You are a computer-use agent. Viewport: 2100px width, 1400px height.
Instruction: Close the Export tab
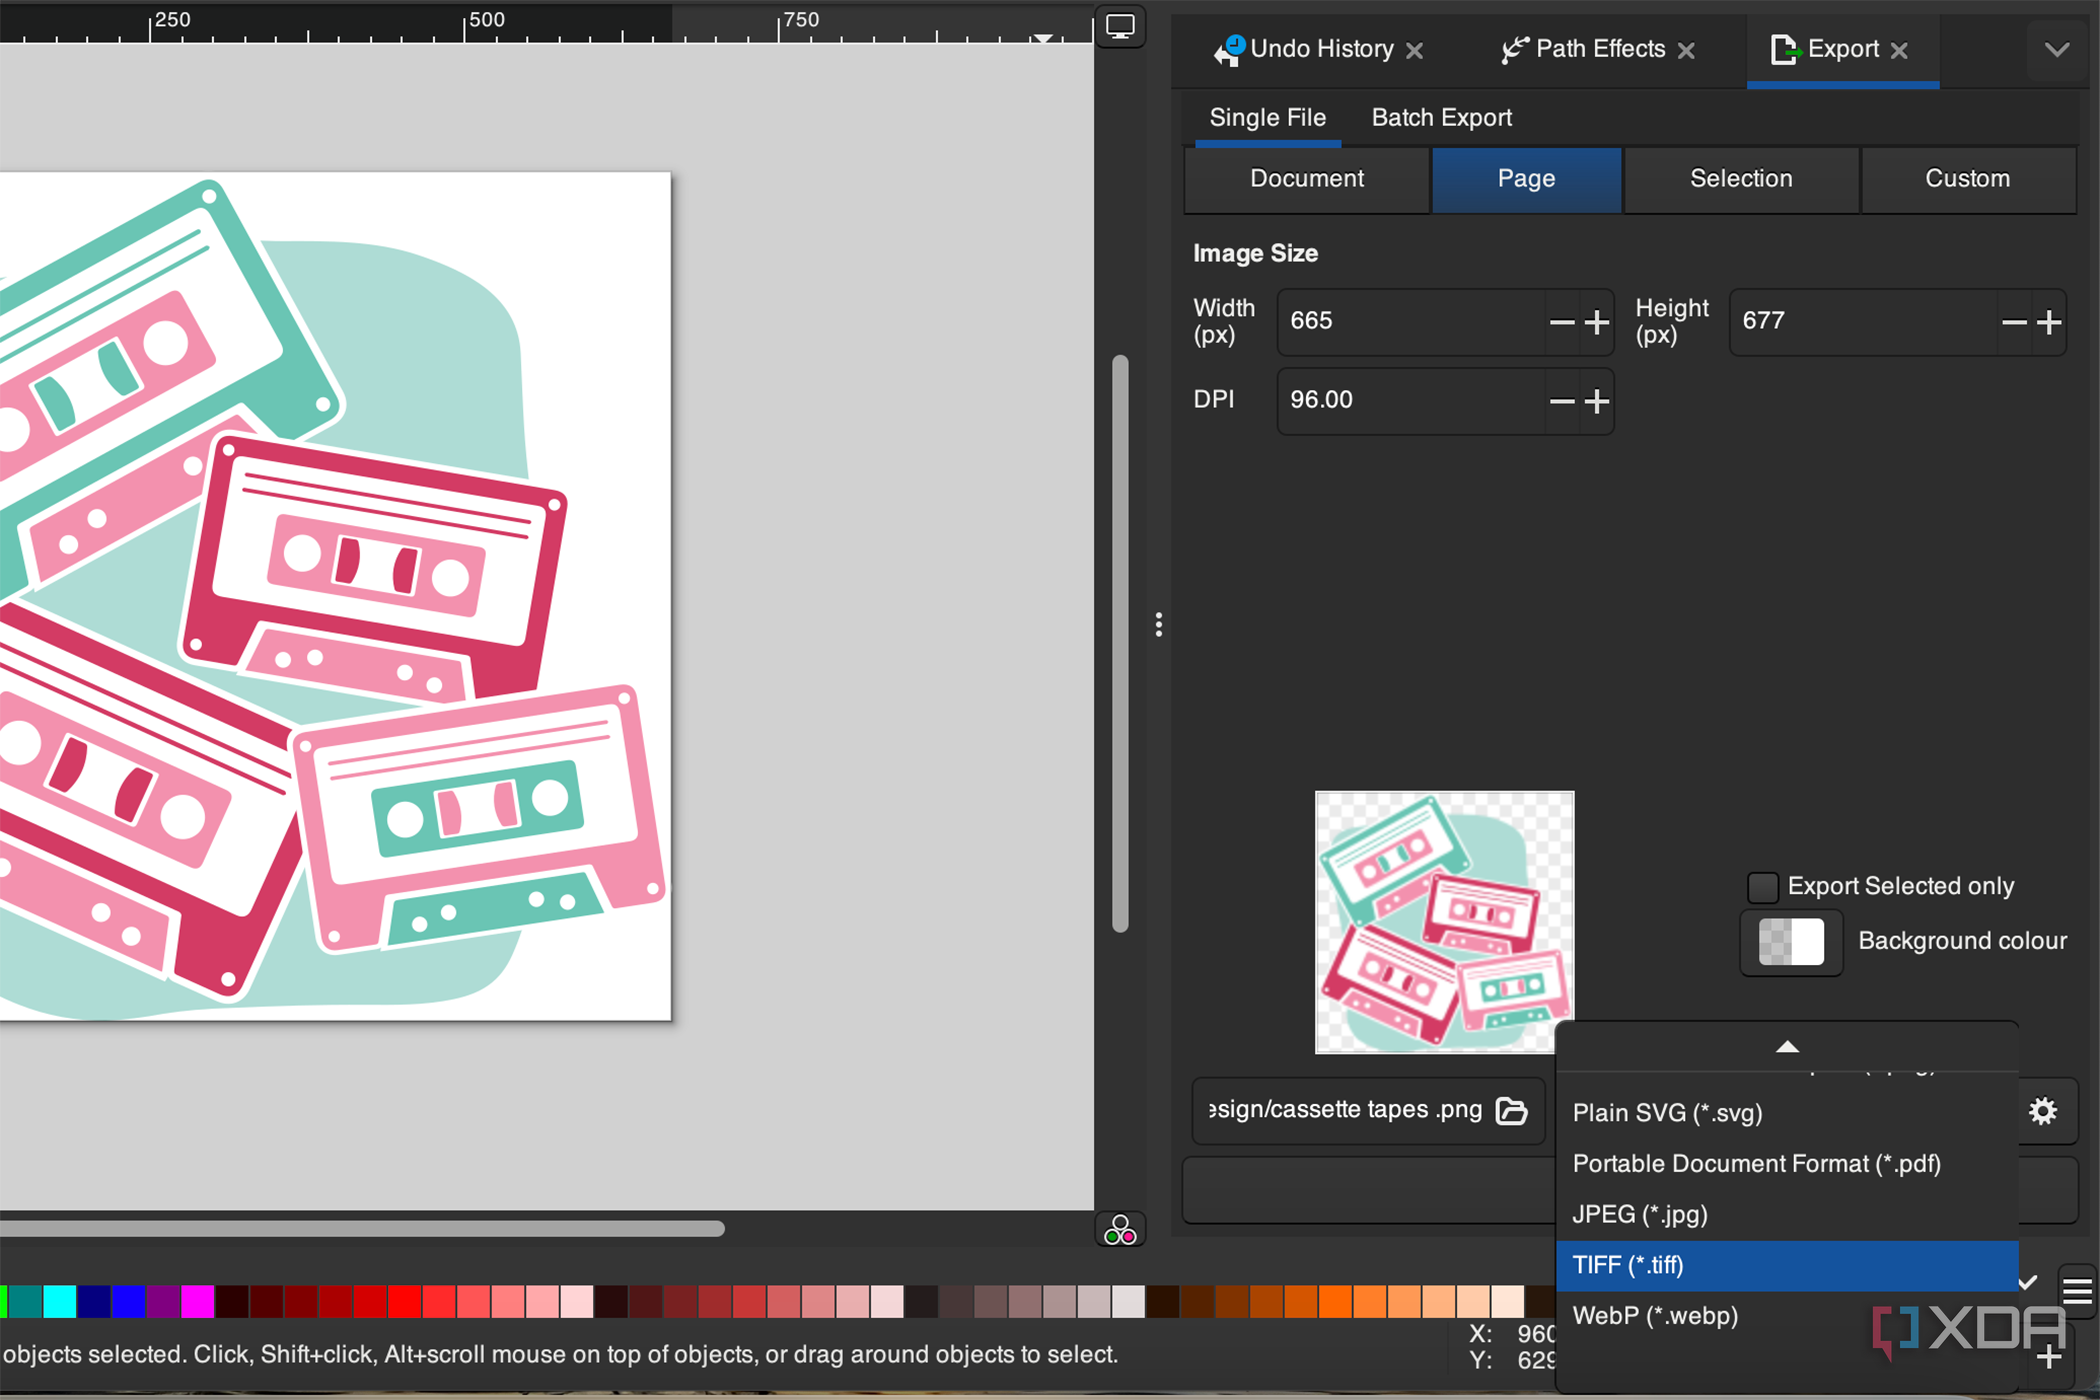tap(1899, 50)
